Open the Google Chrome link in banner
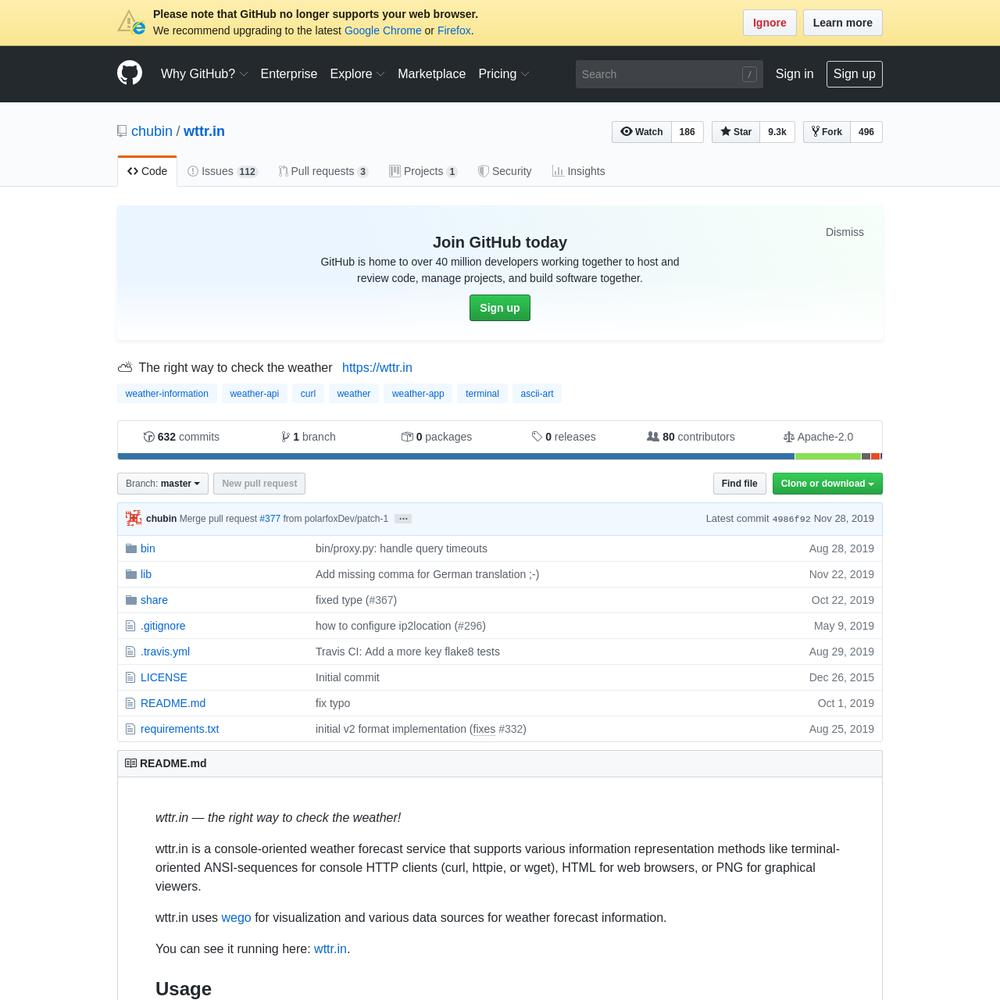Viewport: 1000px width, 1000px height. [383, 31]
